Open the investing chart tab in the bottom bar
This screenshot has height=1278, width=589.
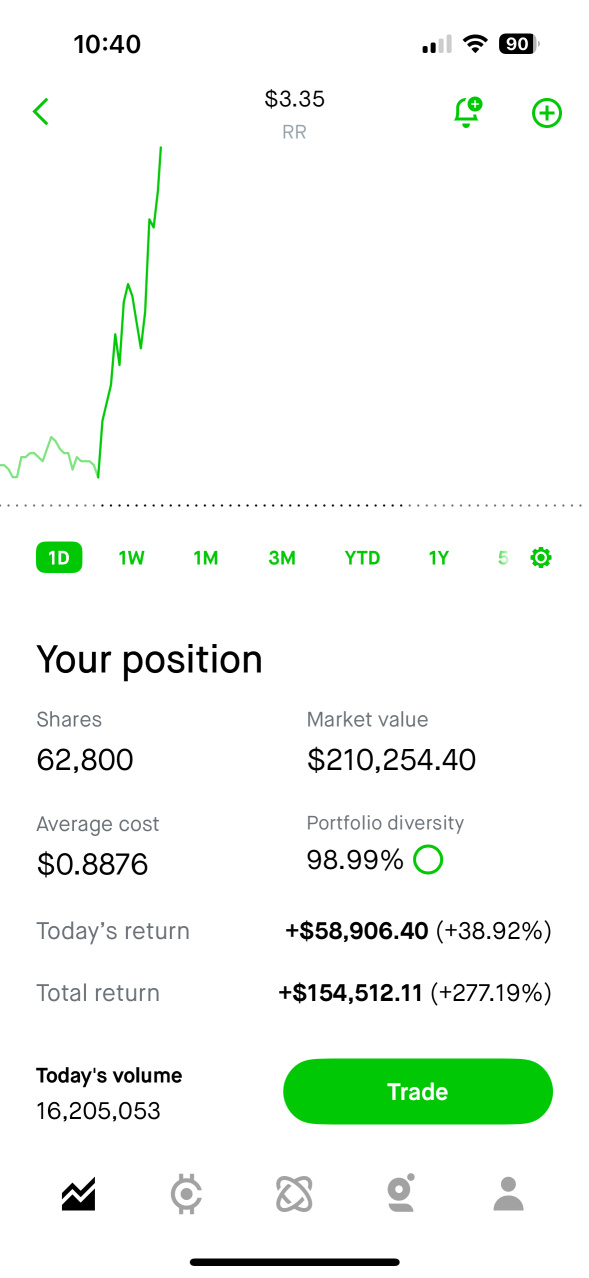[78, 1193]
